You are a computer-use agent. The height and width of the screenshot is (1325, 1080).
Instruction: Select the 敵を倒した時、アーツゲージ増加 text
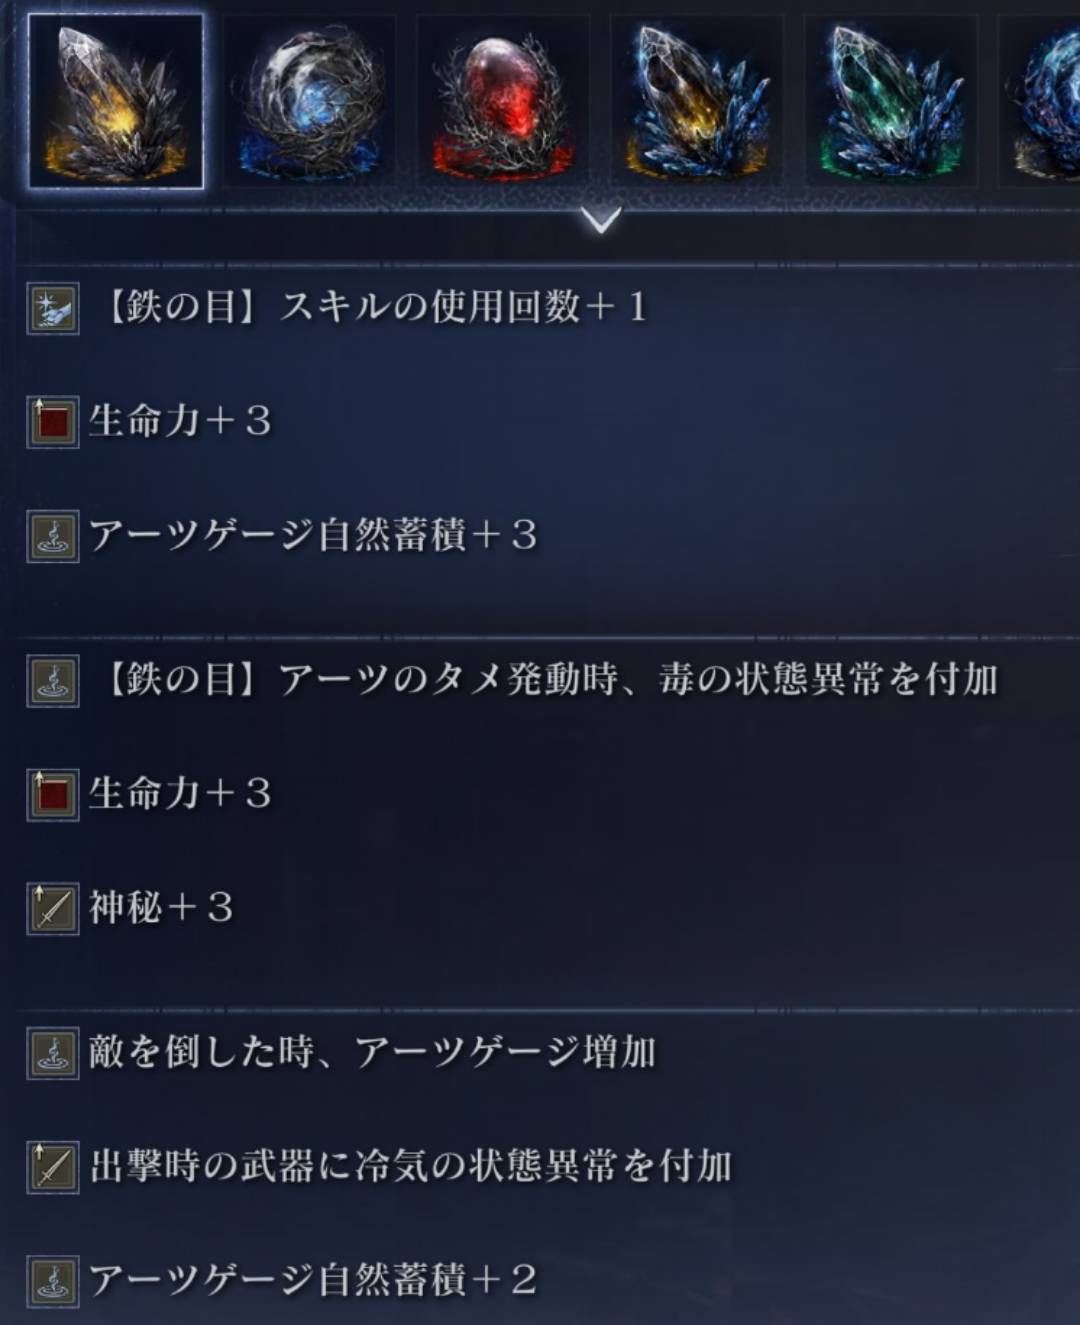[373, 1052]
